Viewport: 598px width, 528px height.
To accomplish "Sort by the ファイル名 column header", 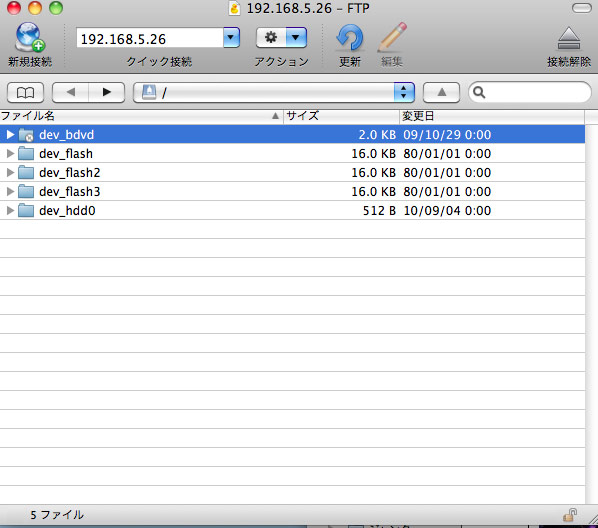I will pos(141,116).
